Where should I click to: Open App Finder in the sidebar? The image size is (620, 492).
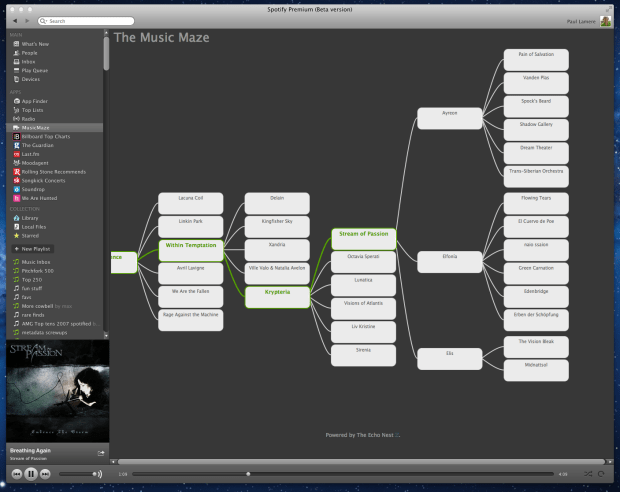click(35, 101)
